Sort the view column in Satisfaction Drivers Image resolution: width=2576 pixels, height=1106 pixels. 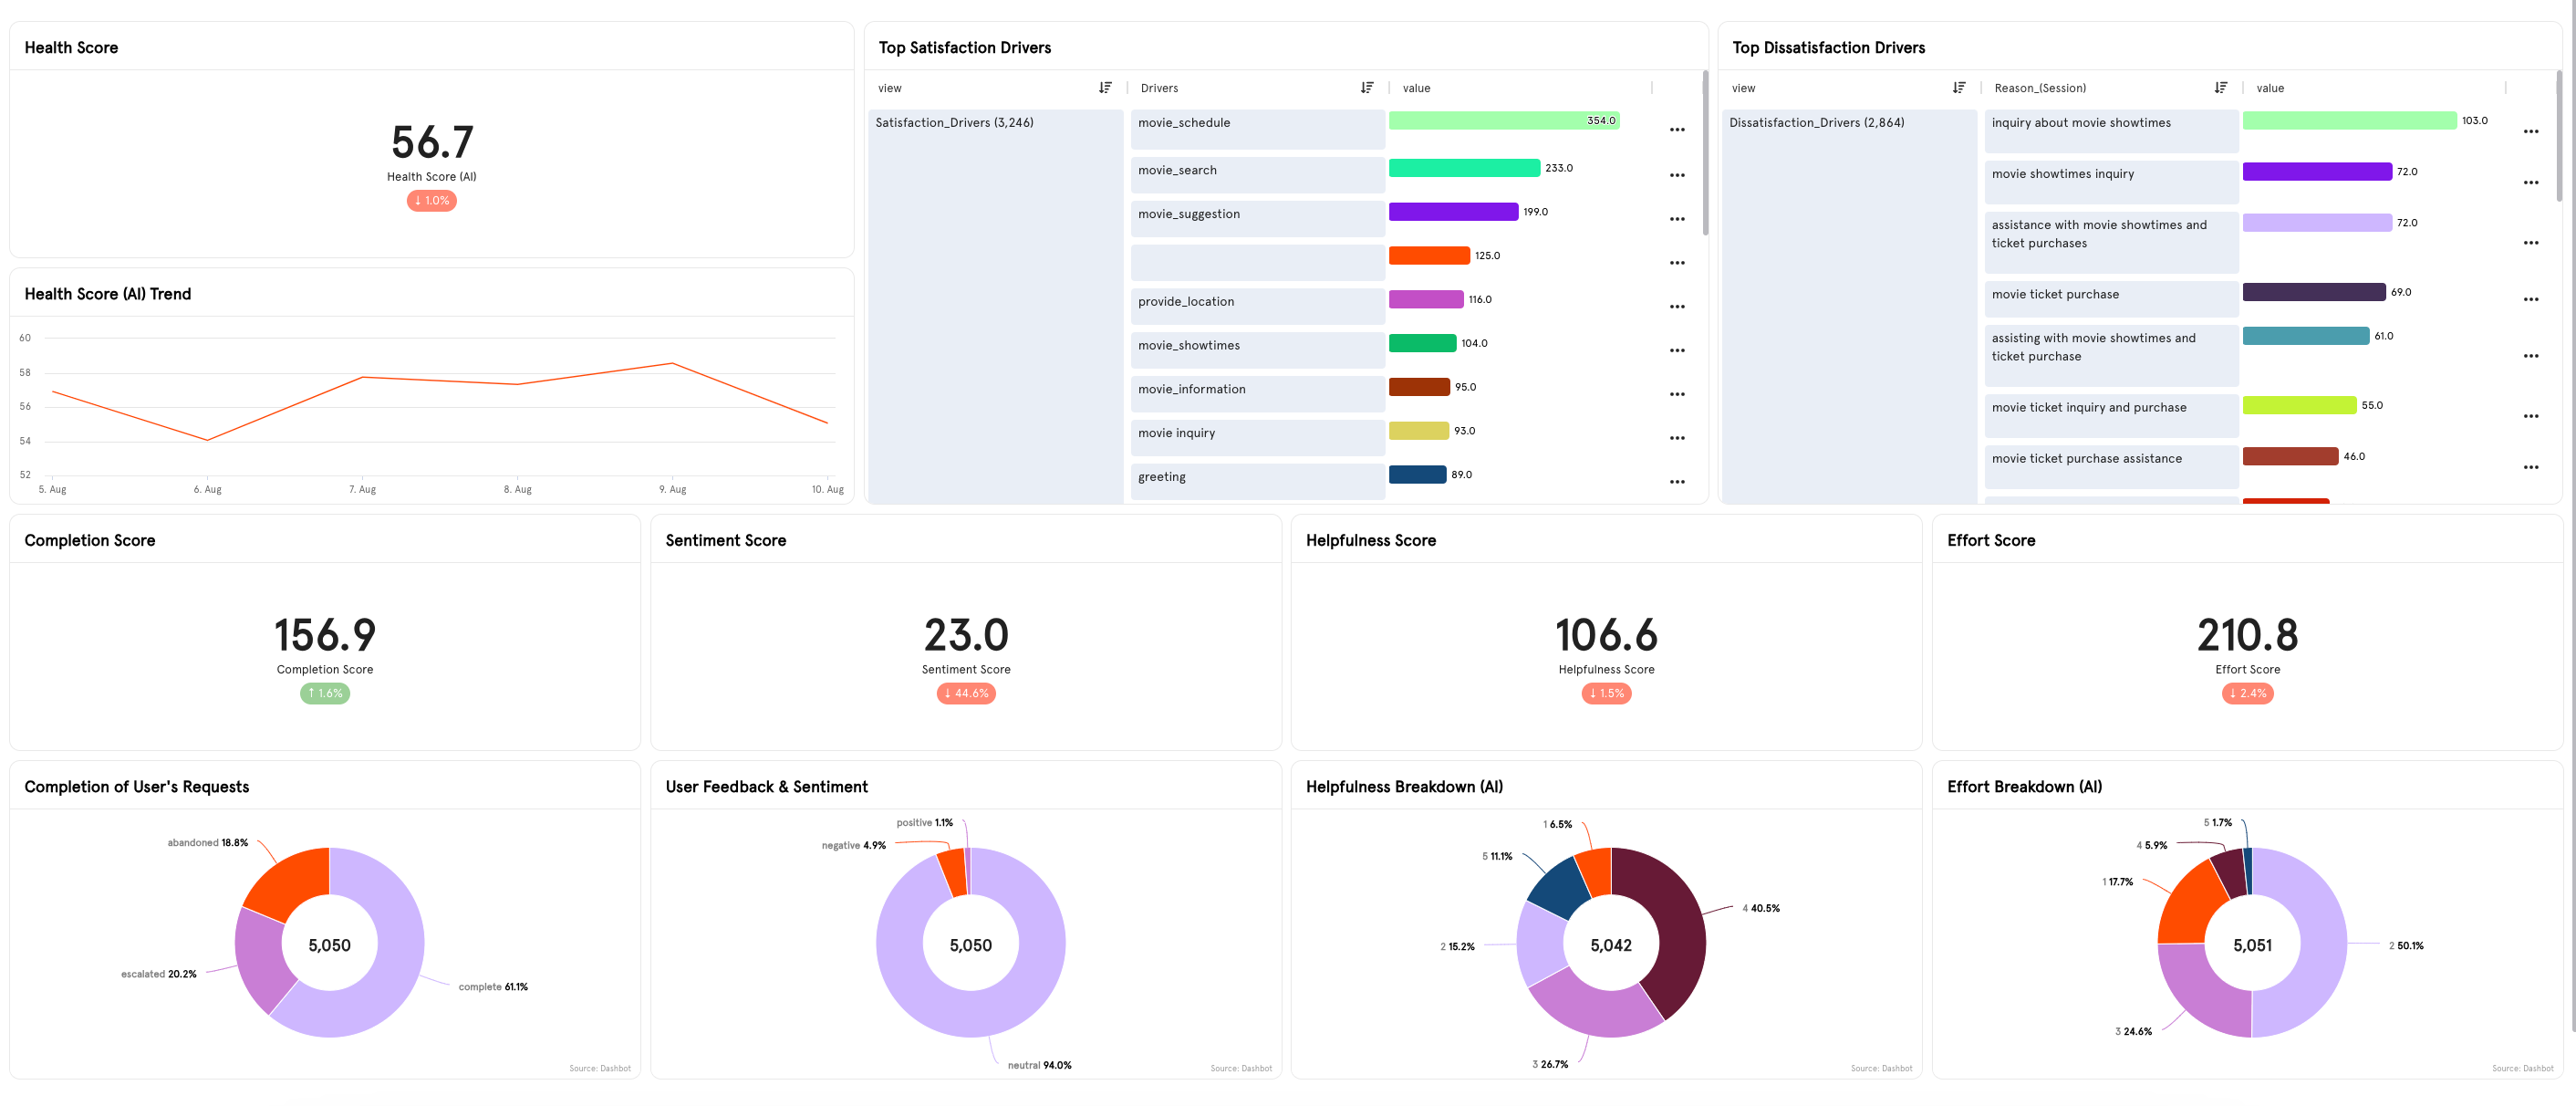click(x=1105, y=88)
